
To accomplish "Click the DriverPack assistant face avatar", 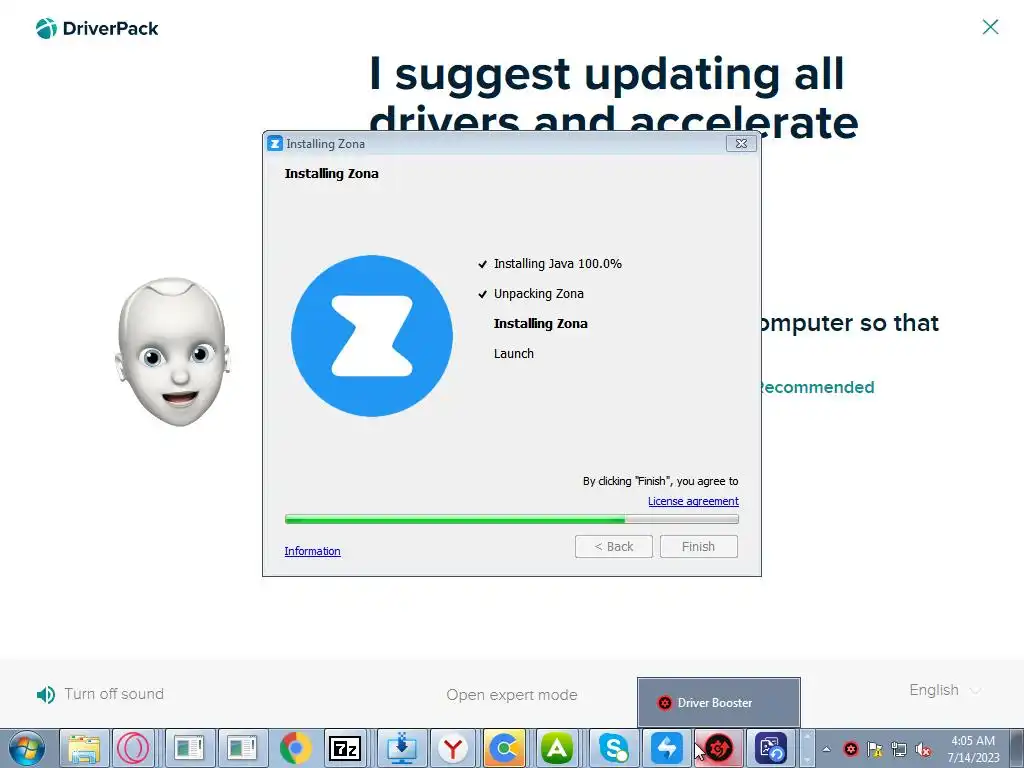I will point(172,351).
